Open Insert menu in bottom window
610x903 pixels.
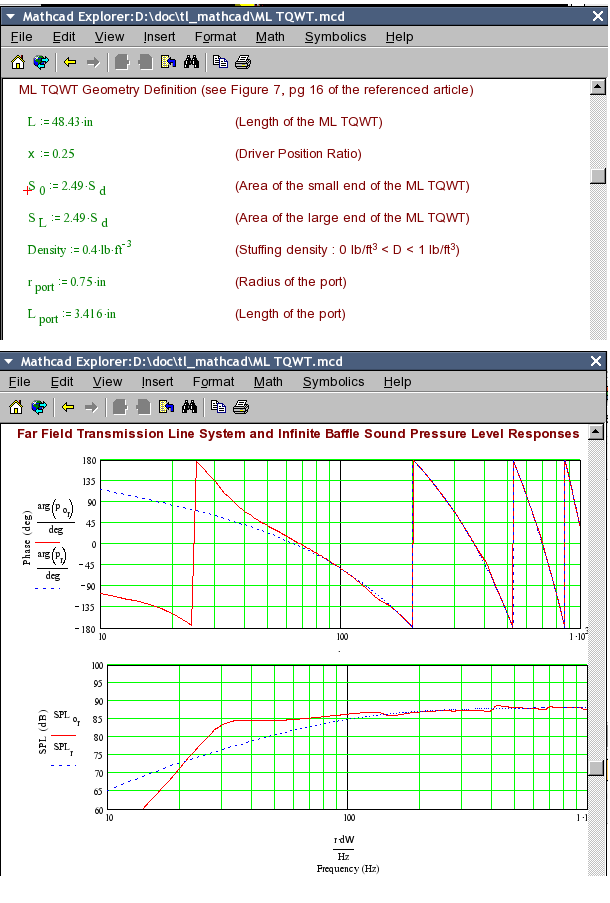[158, 382]
